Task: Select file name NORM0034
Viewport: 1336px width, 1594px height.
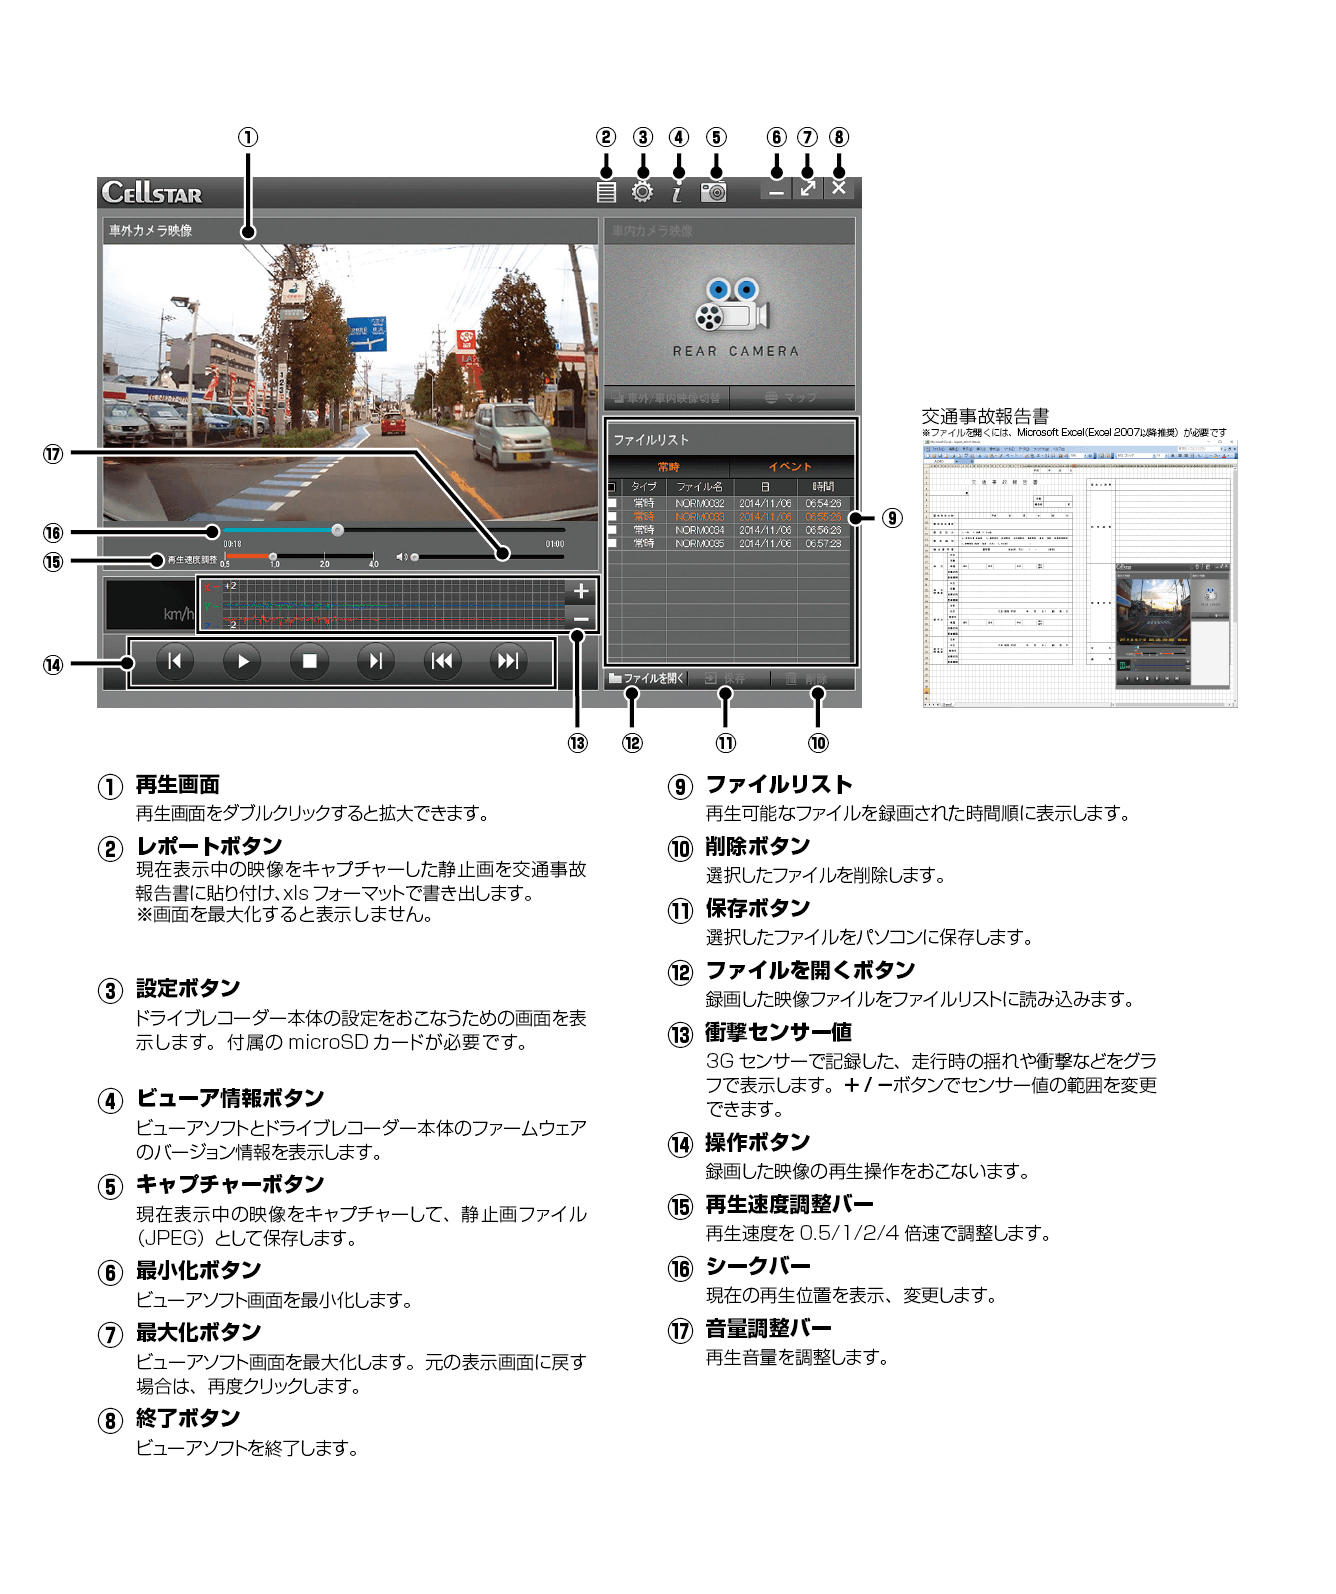Action: 699,530
